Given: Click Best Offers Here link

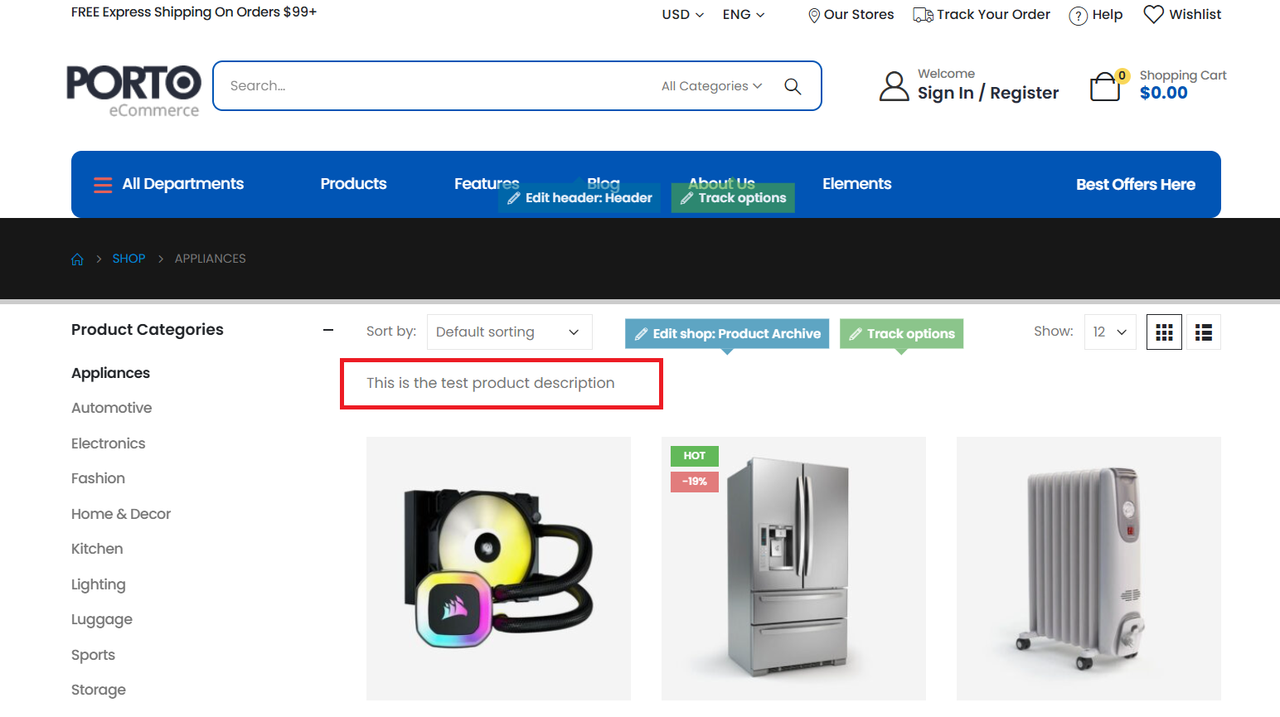Looking at the screenshot, I should [x=1136, y=184].
